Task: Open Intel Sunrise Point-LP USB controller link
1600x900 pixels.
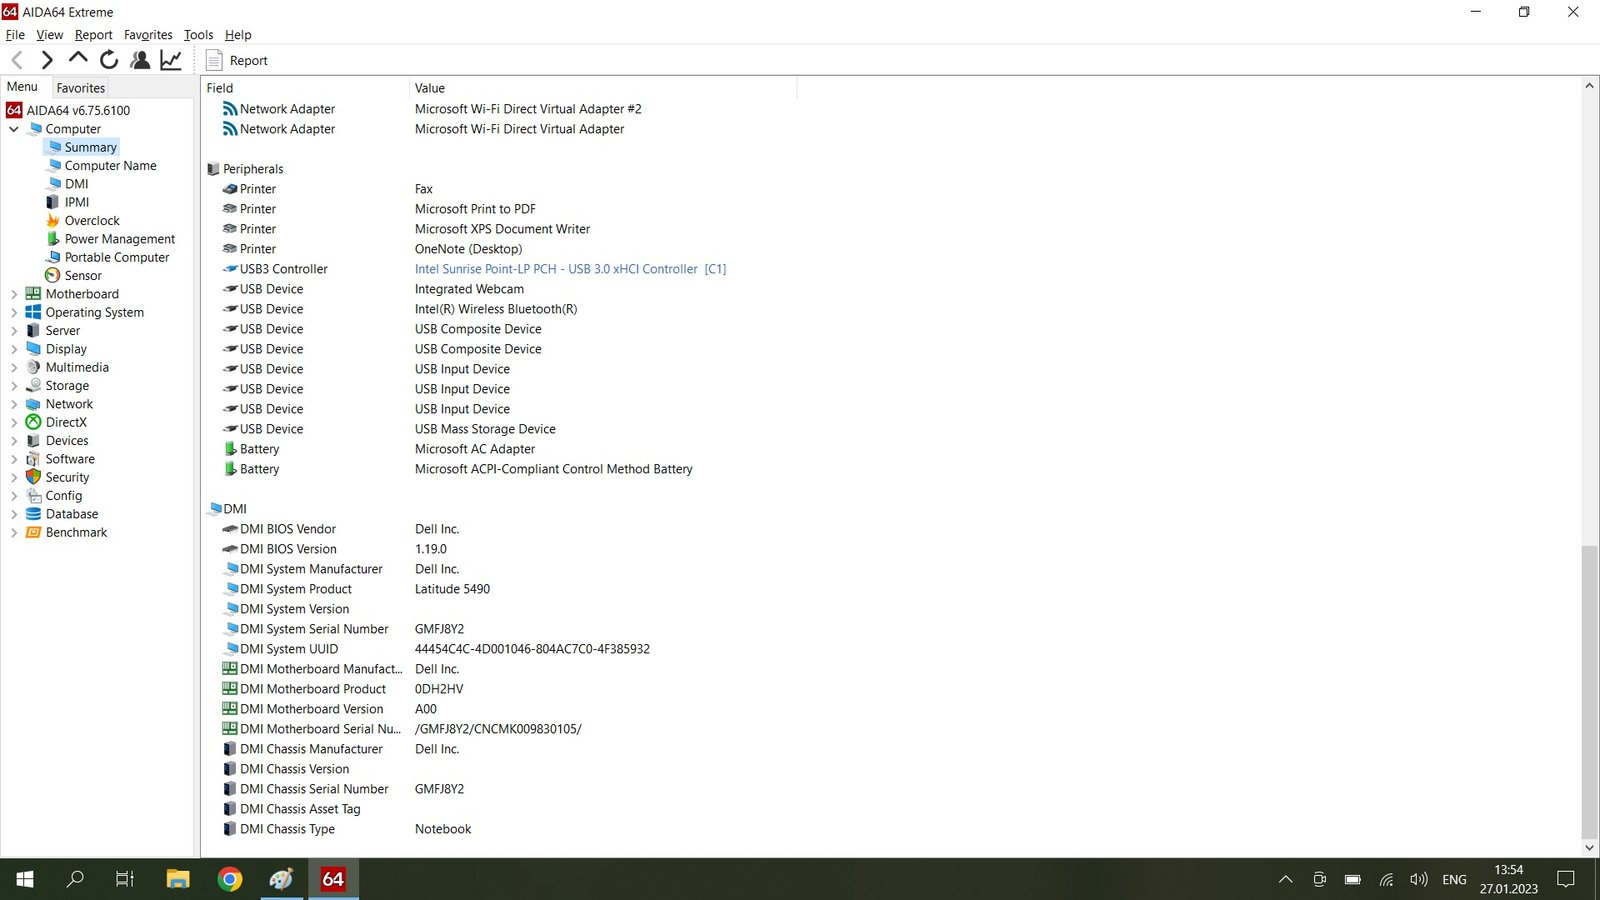Action: click(x=556, y=269)
